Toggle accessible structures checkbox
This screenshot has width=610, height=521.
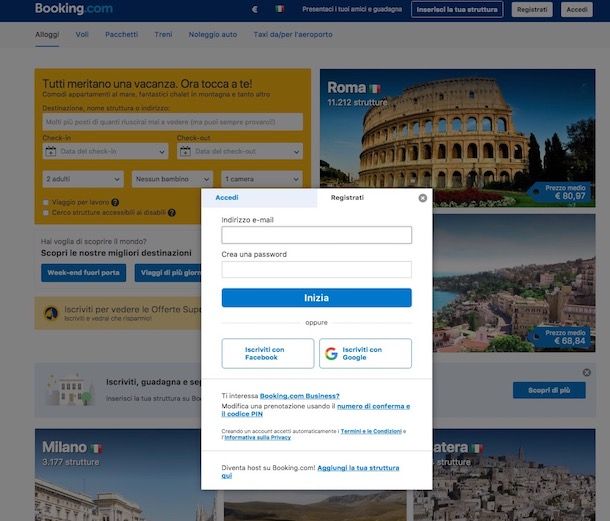(x=46, y=212)
